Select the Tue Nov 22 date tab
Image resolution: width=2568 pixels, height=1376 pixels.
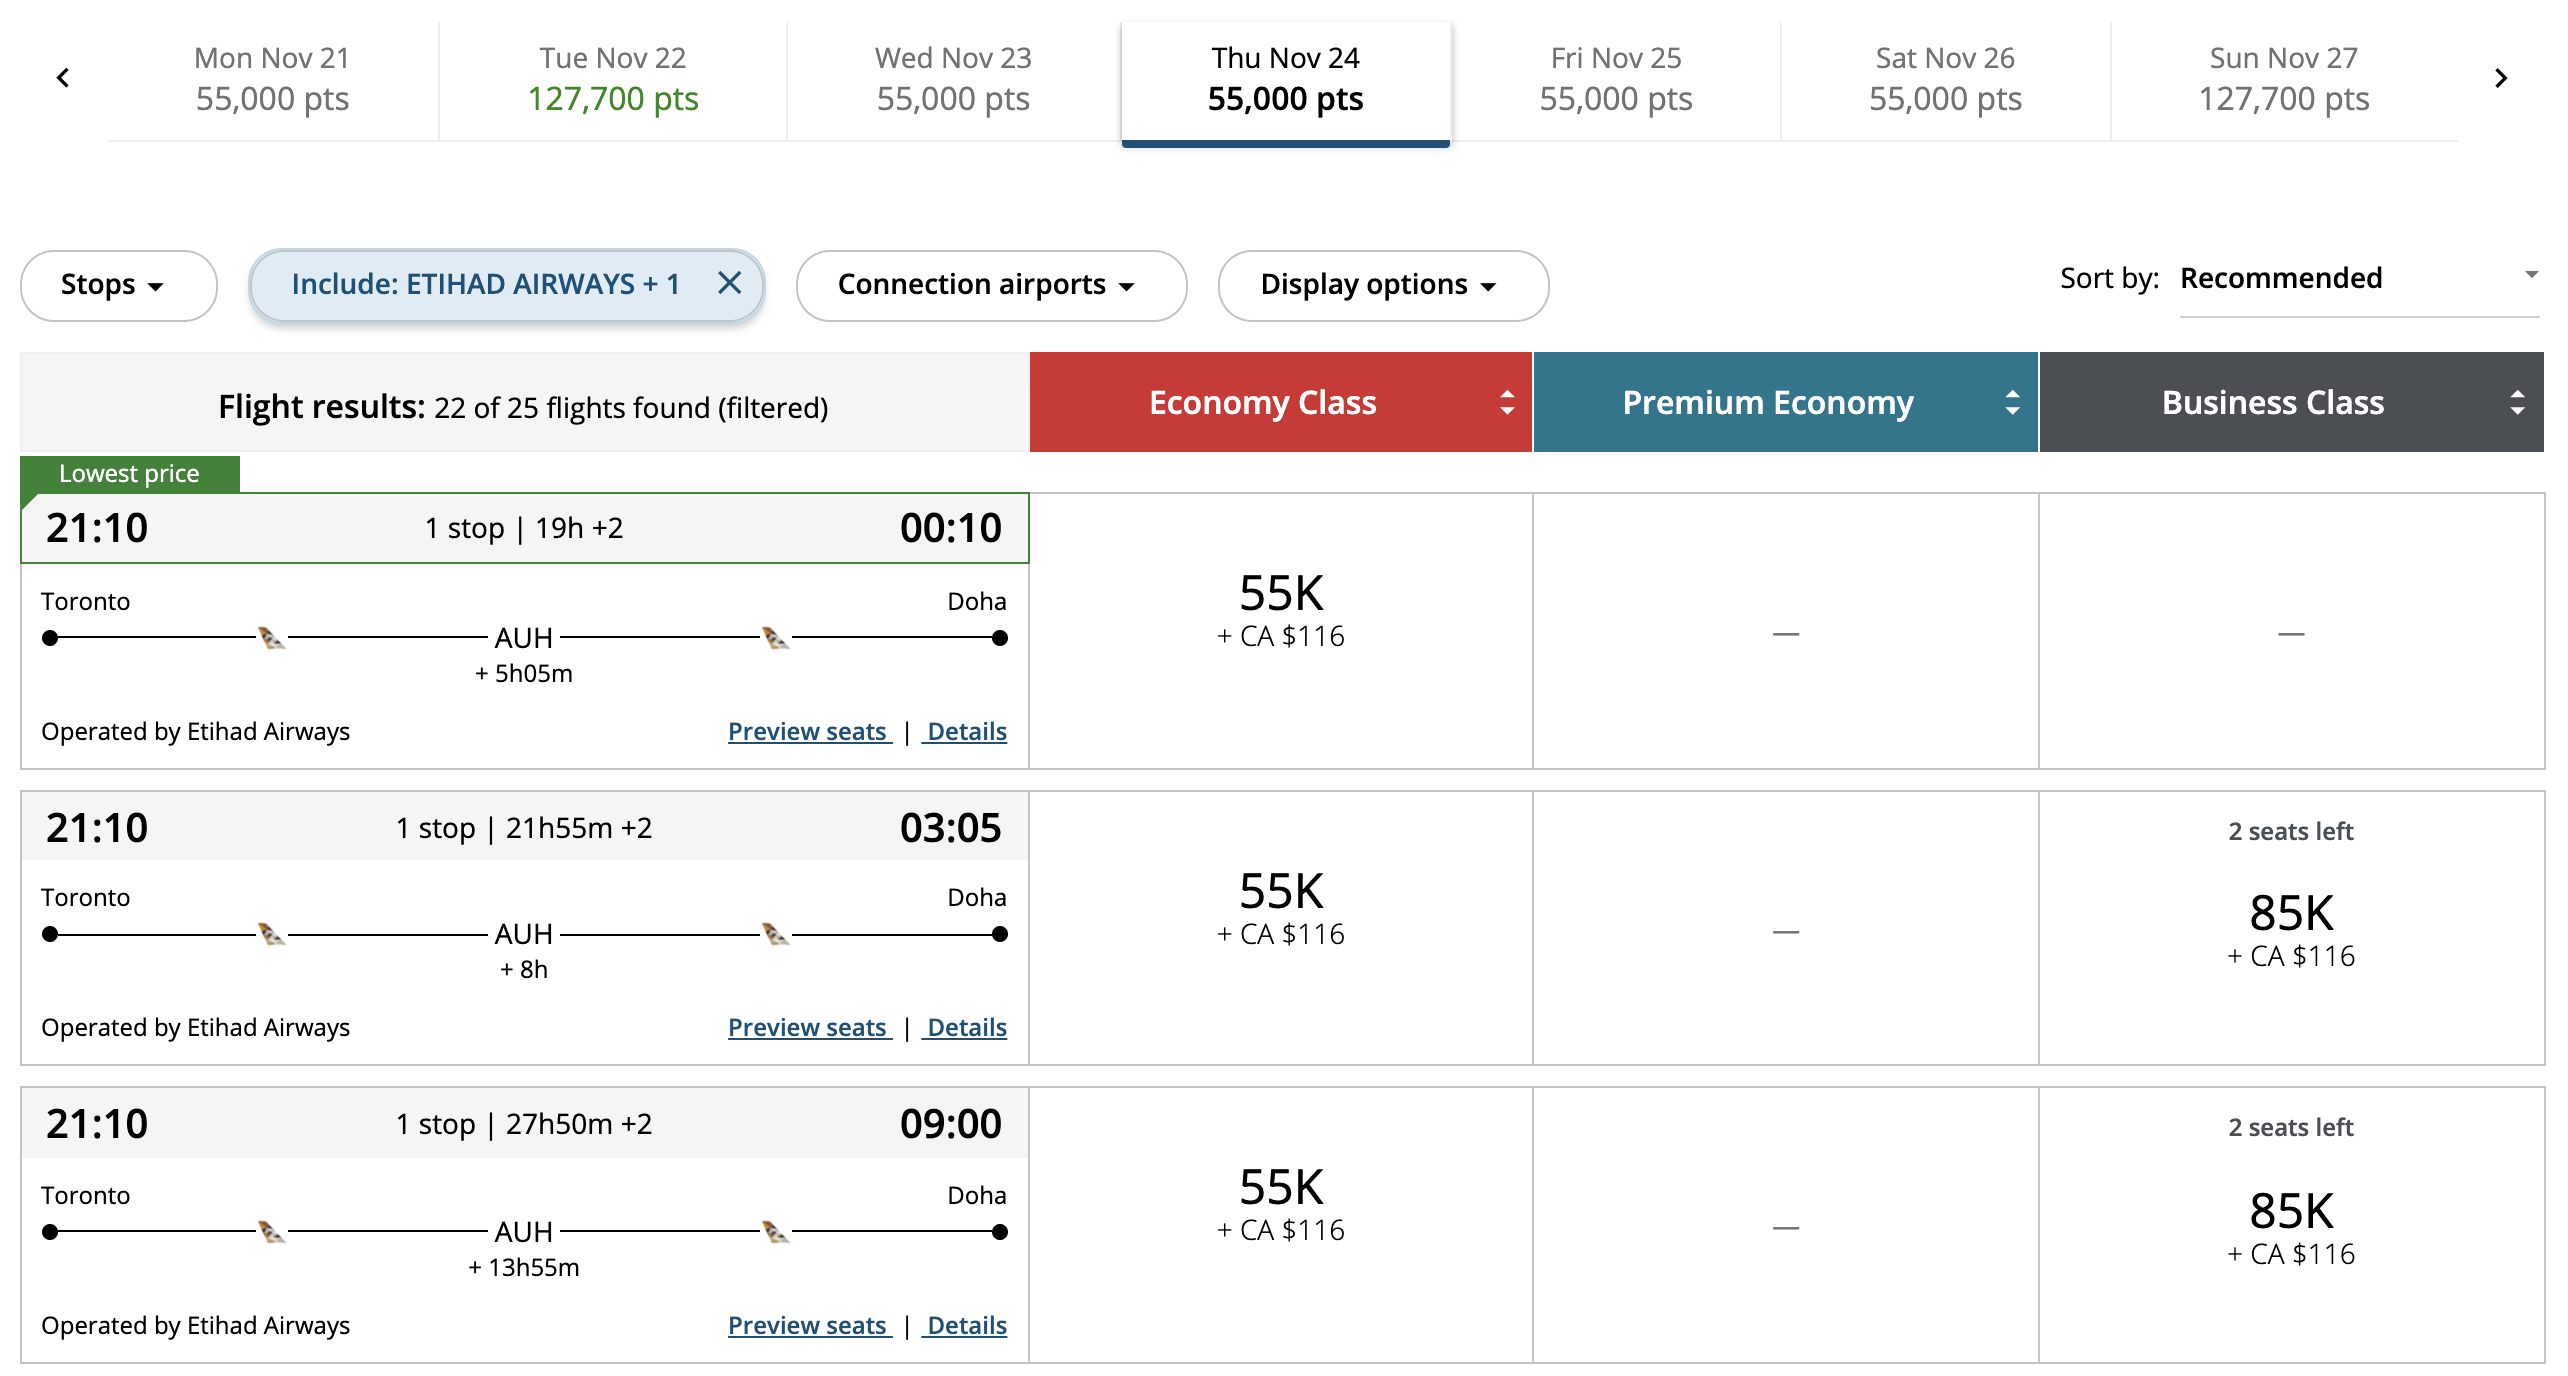pos(612,80)
